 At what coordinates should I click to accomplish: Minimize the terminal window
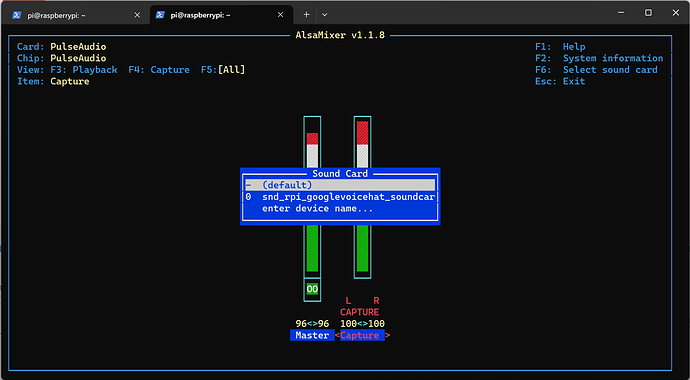(x=620, y=13)
